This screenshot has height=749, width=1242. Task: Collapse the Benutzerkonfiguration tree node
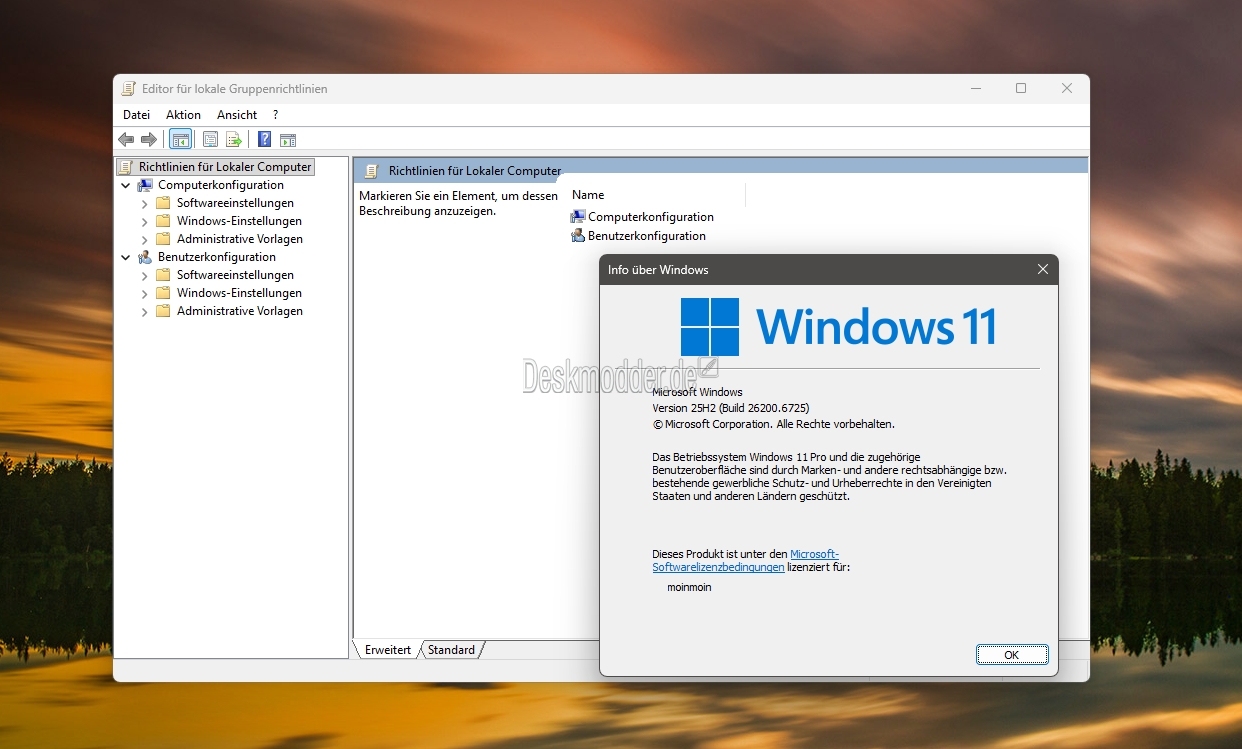click(x=126, y=258)
